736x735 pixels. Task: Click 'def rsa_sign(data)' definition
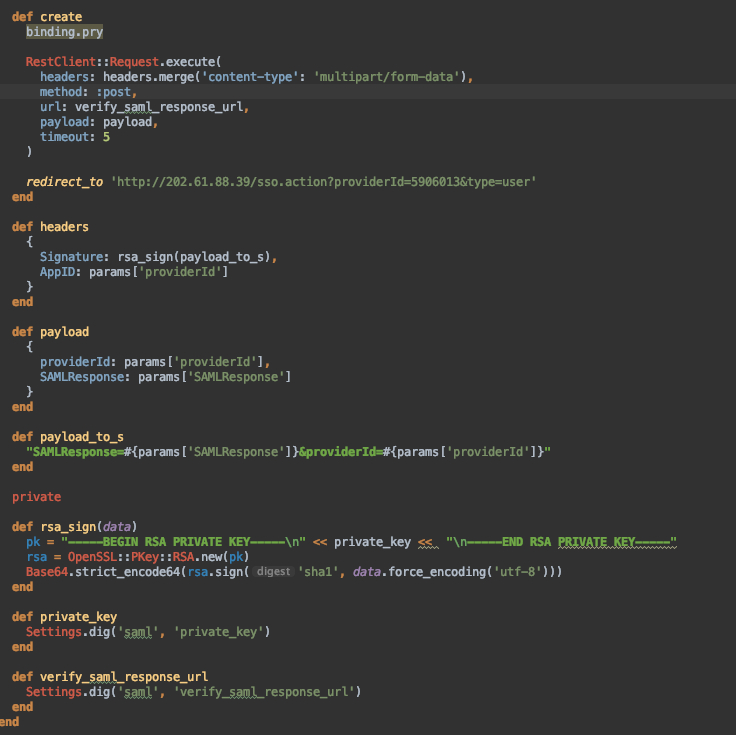pos(74,527)
